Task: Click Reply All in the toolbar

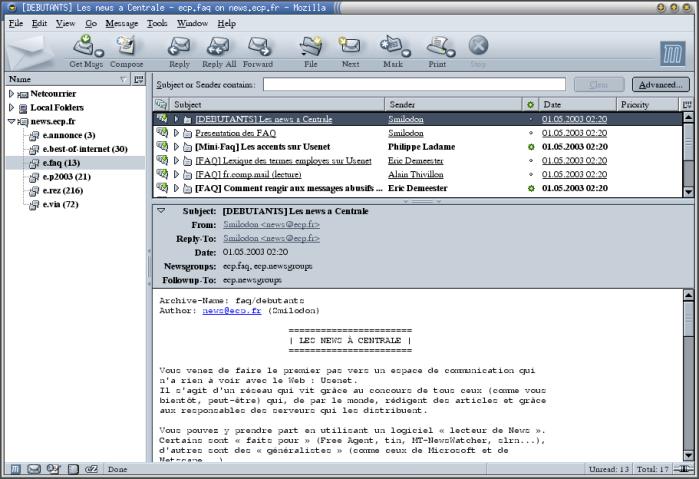Action: 219,48
